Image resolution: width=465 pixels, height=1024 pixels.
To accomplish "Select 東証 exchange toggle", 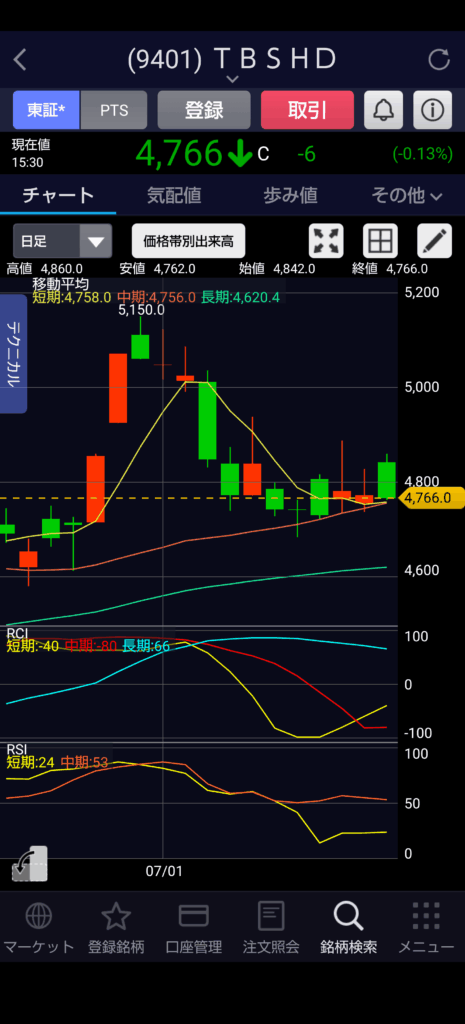I will [46, 110].
